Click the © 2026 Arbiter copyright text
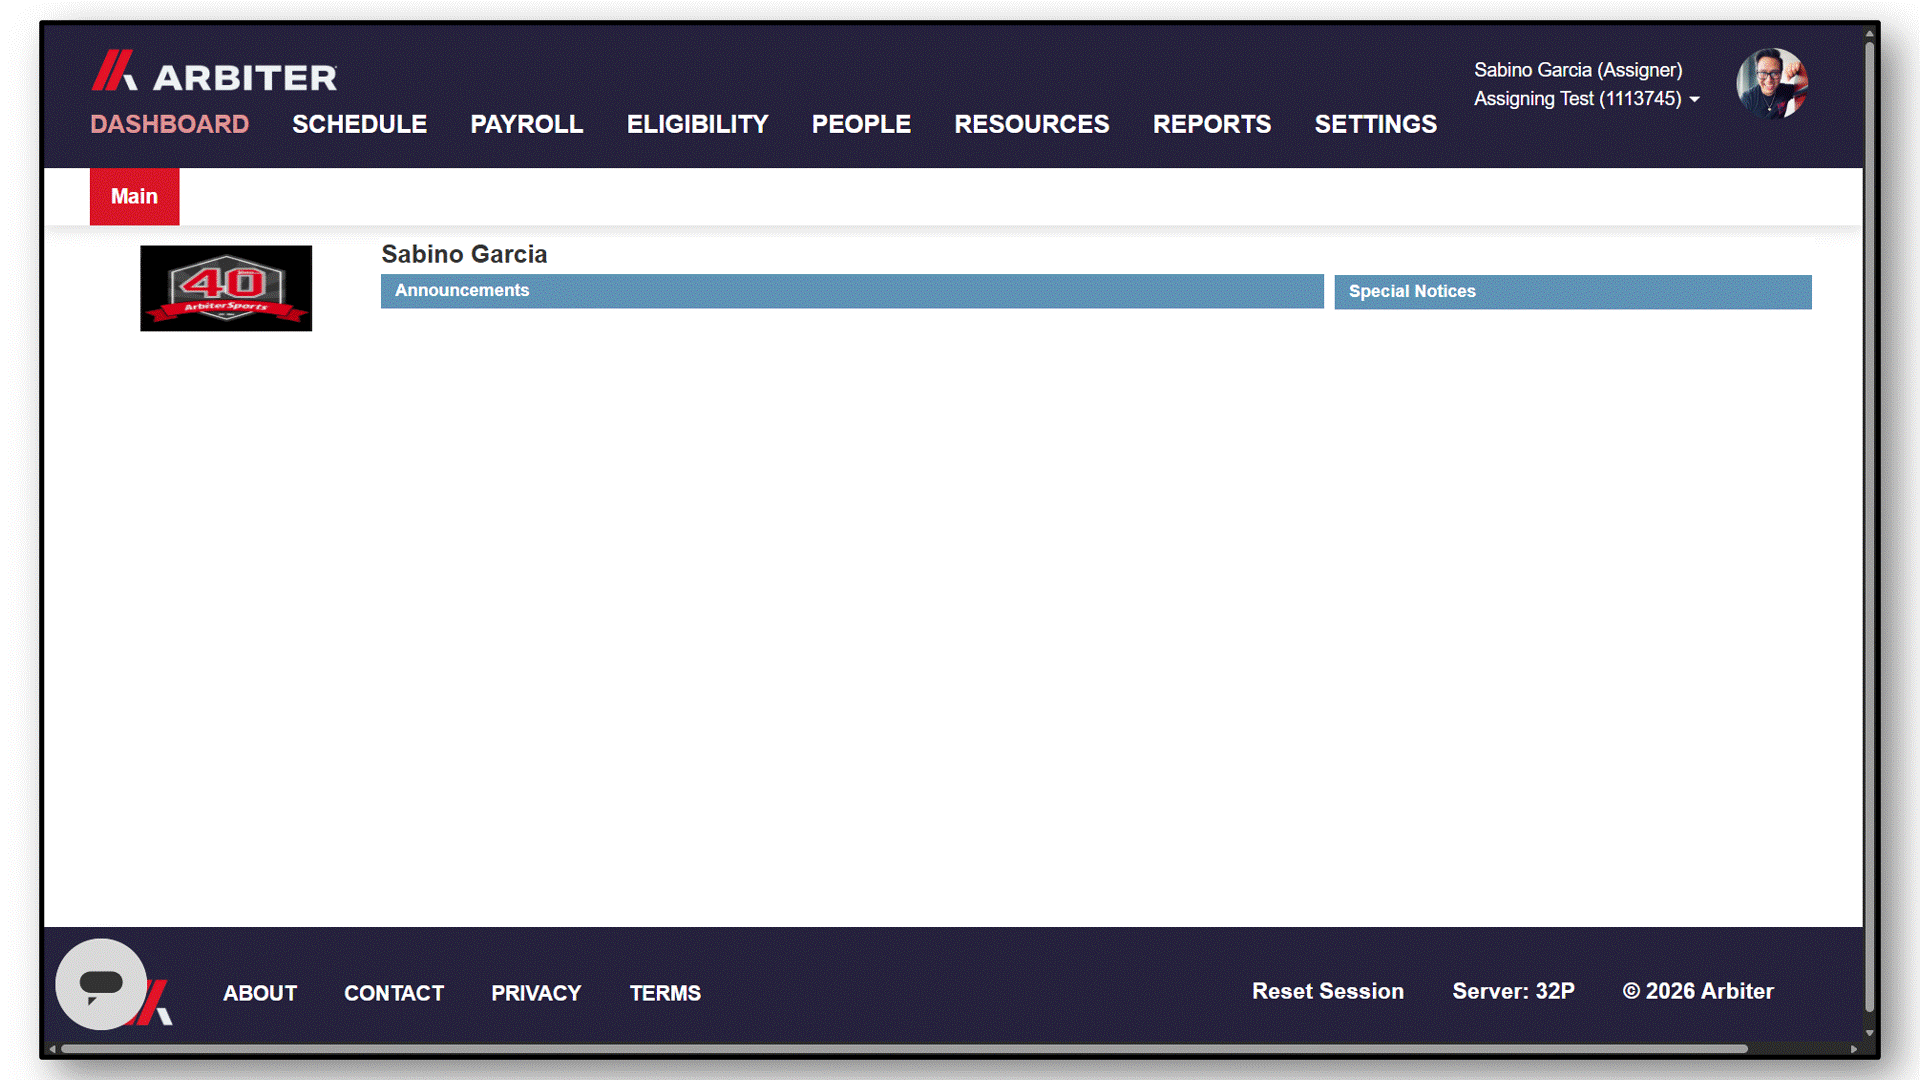 1698,991
